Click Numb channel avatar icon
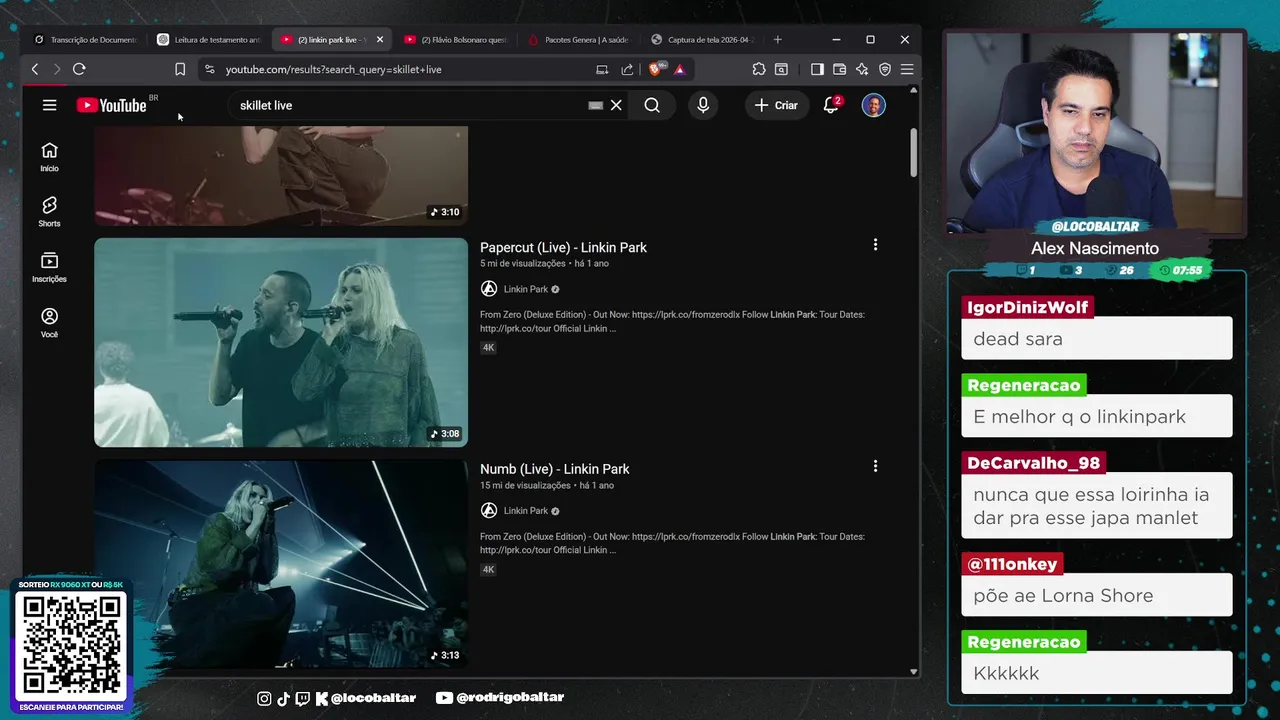Image resolution: width=1280 pixels, height=720 pixels. 489,511
